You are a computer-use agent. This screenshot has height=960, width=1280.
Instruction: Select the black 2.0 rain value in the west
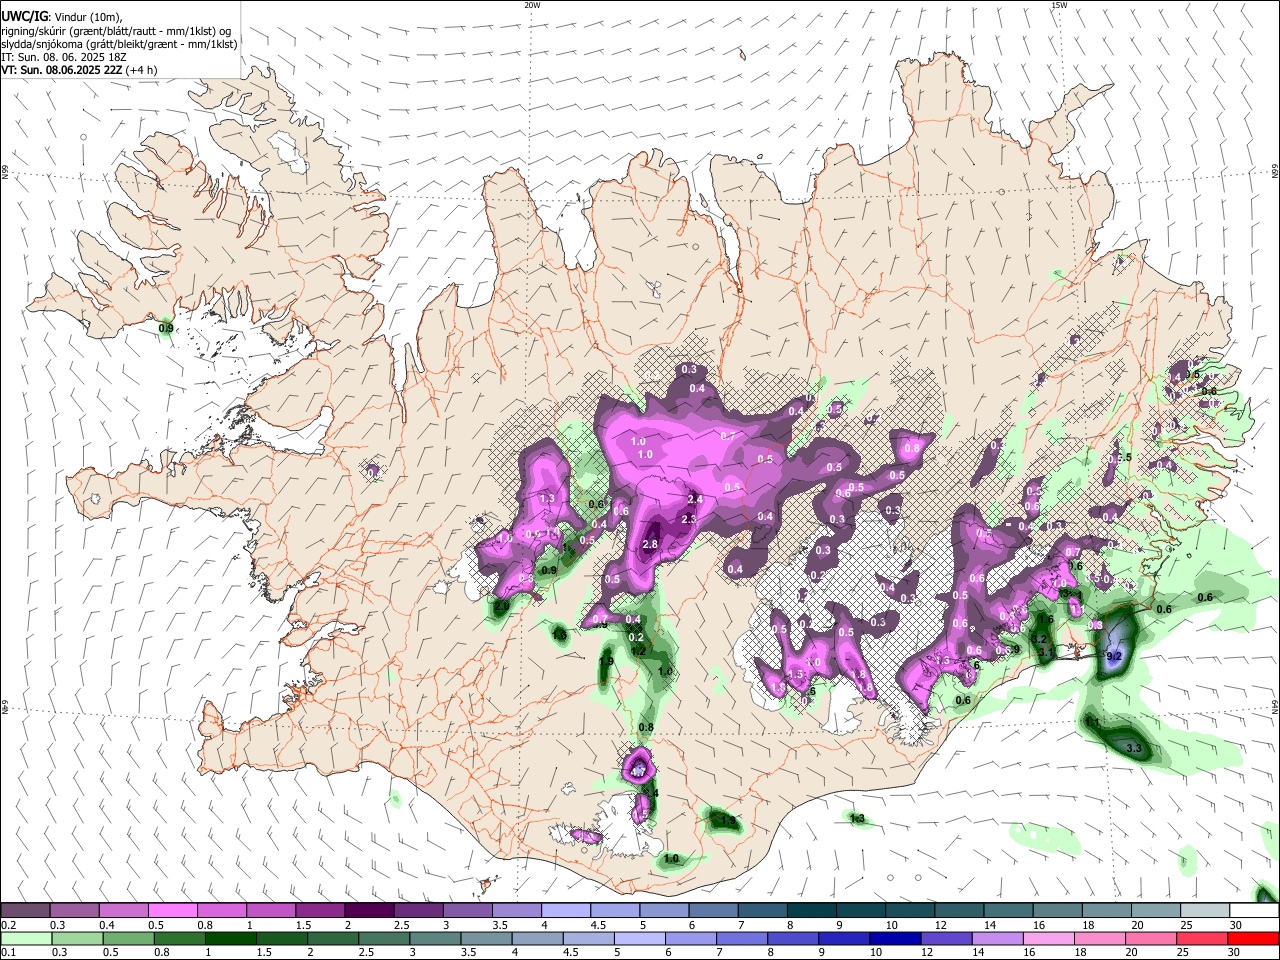(501, 606)
